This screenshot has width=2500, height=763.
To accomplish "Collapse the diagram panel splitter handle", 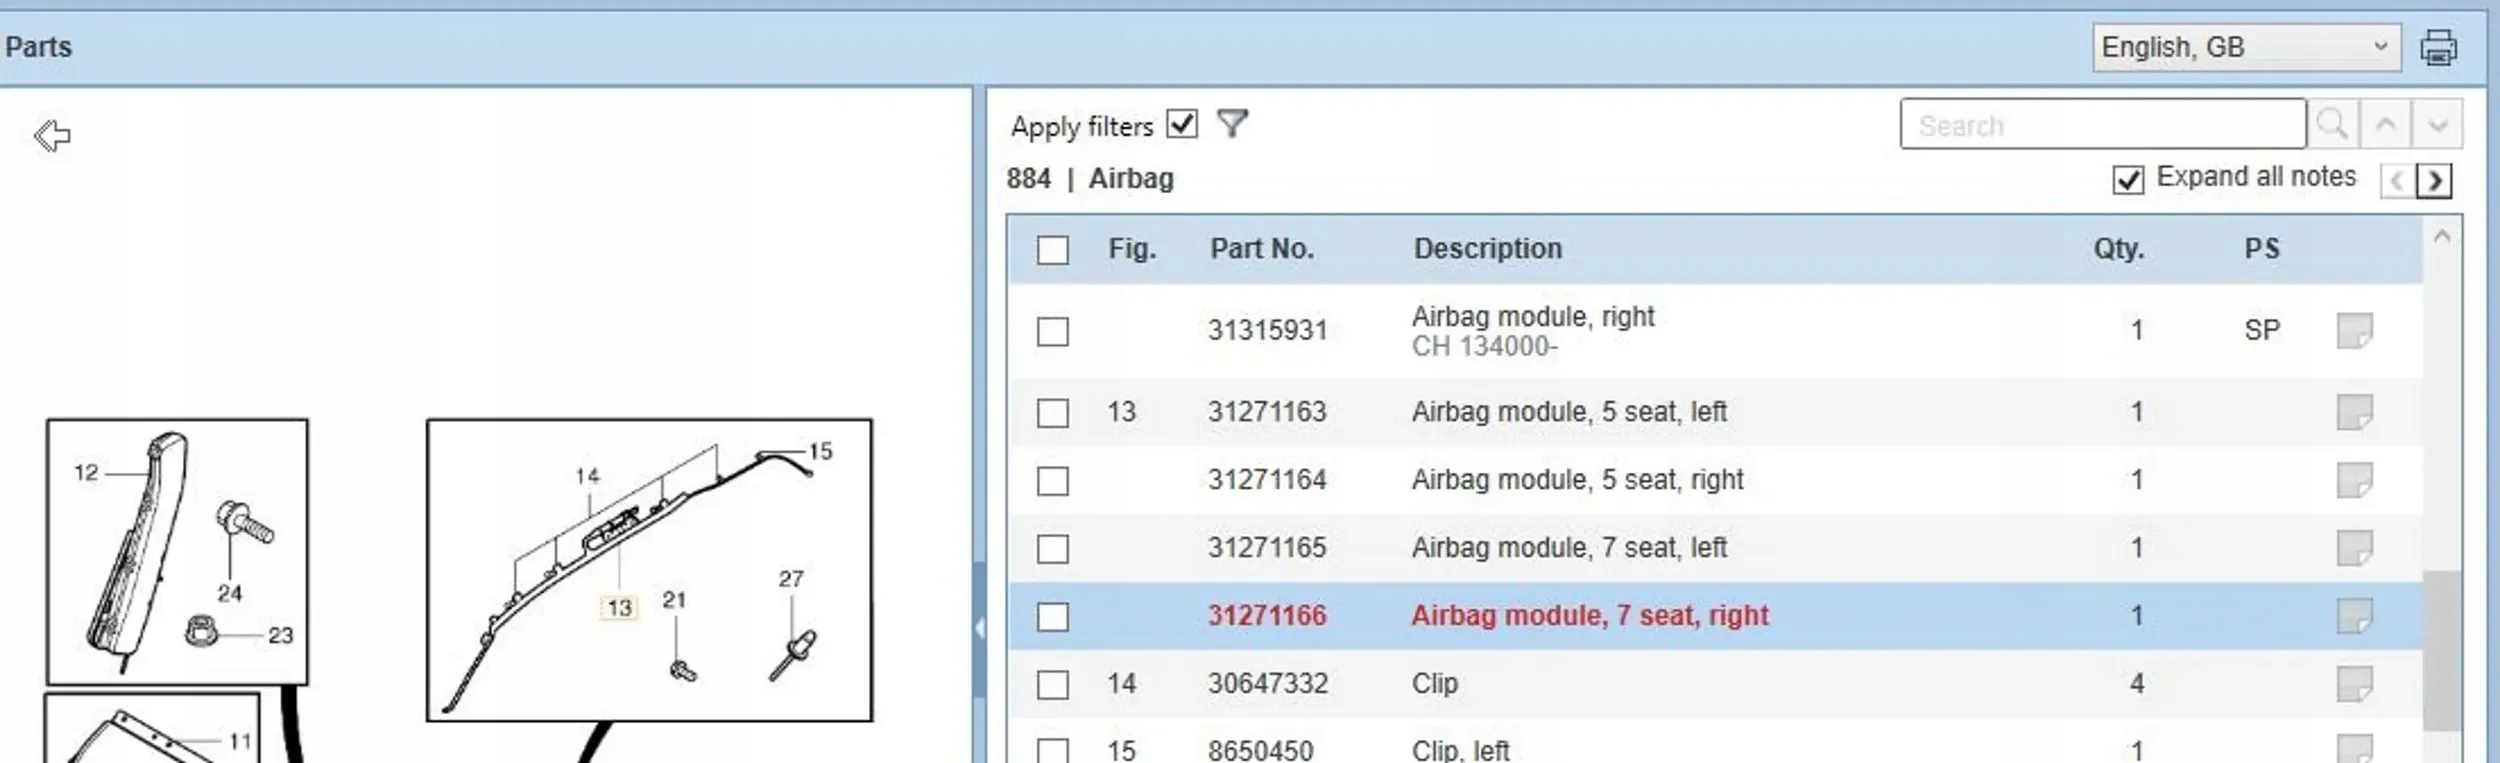I will 979,628.
